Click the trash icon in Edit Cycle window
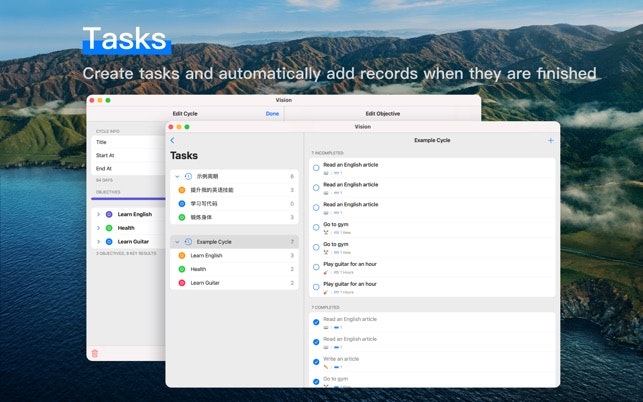643x402 pixels. tap(95, 353)
